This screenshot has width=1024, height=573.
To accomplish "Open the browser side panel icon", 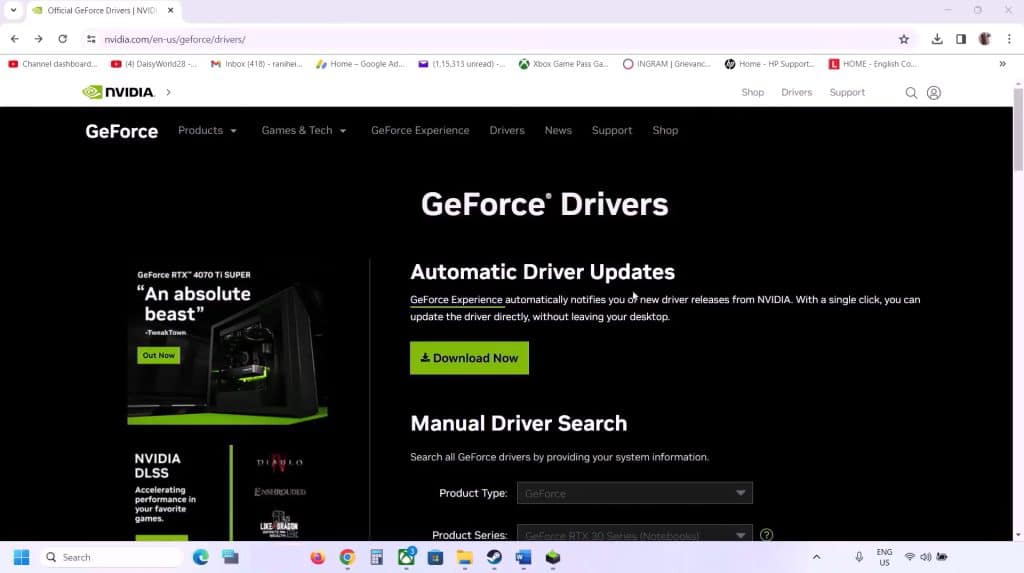I will point(961,39).
